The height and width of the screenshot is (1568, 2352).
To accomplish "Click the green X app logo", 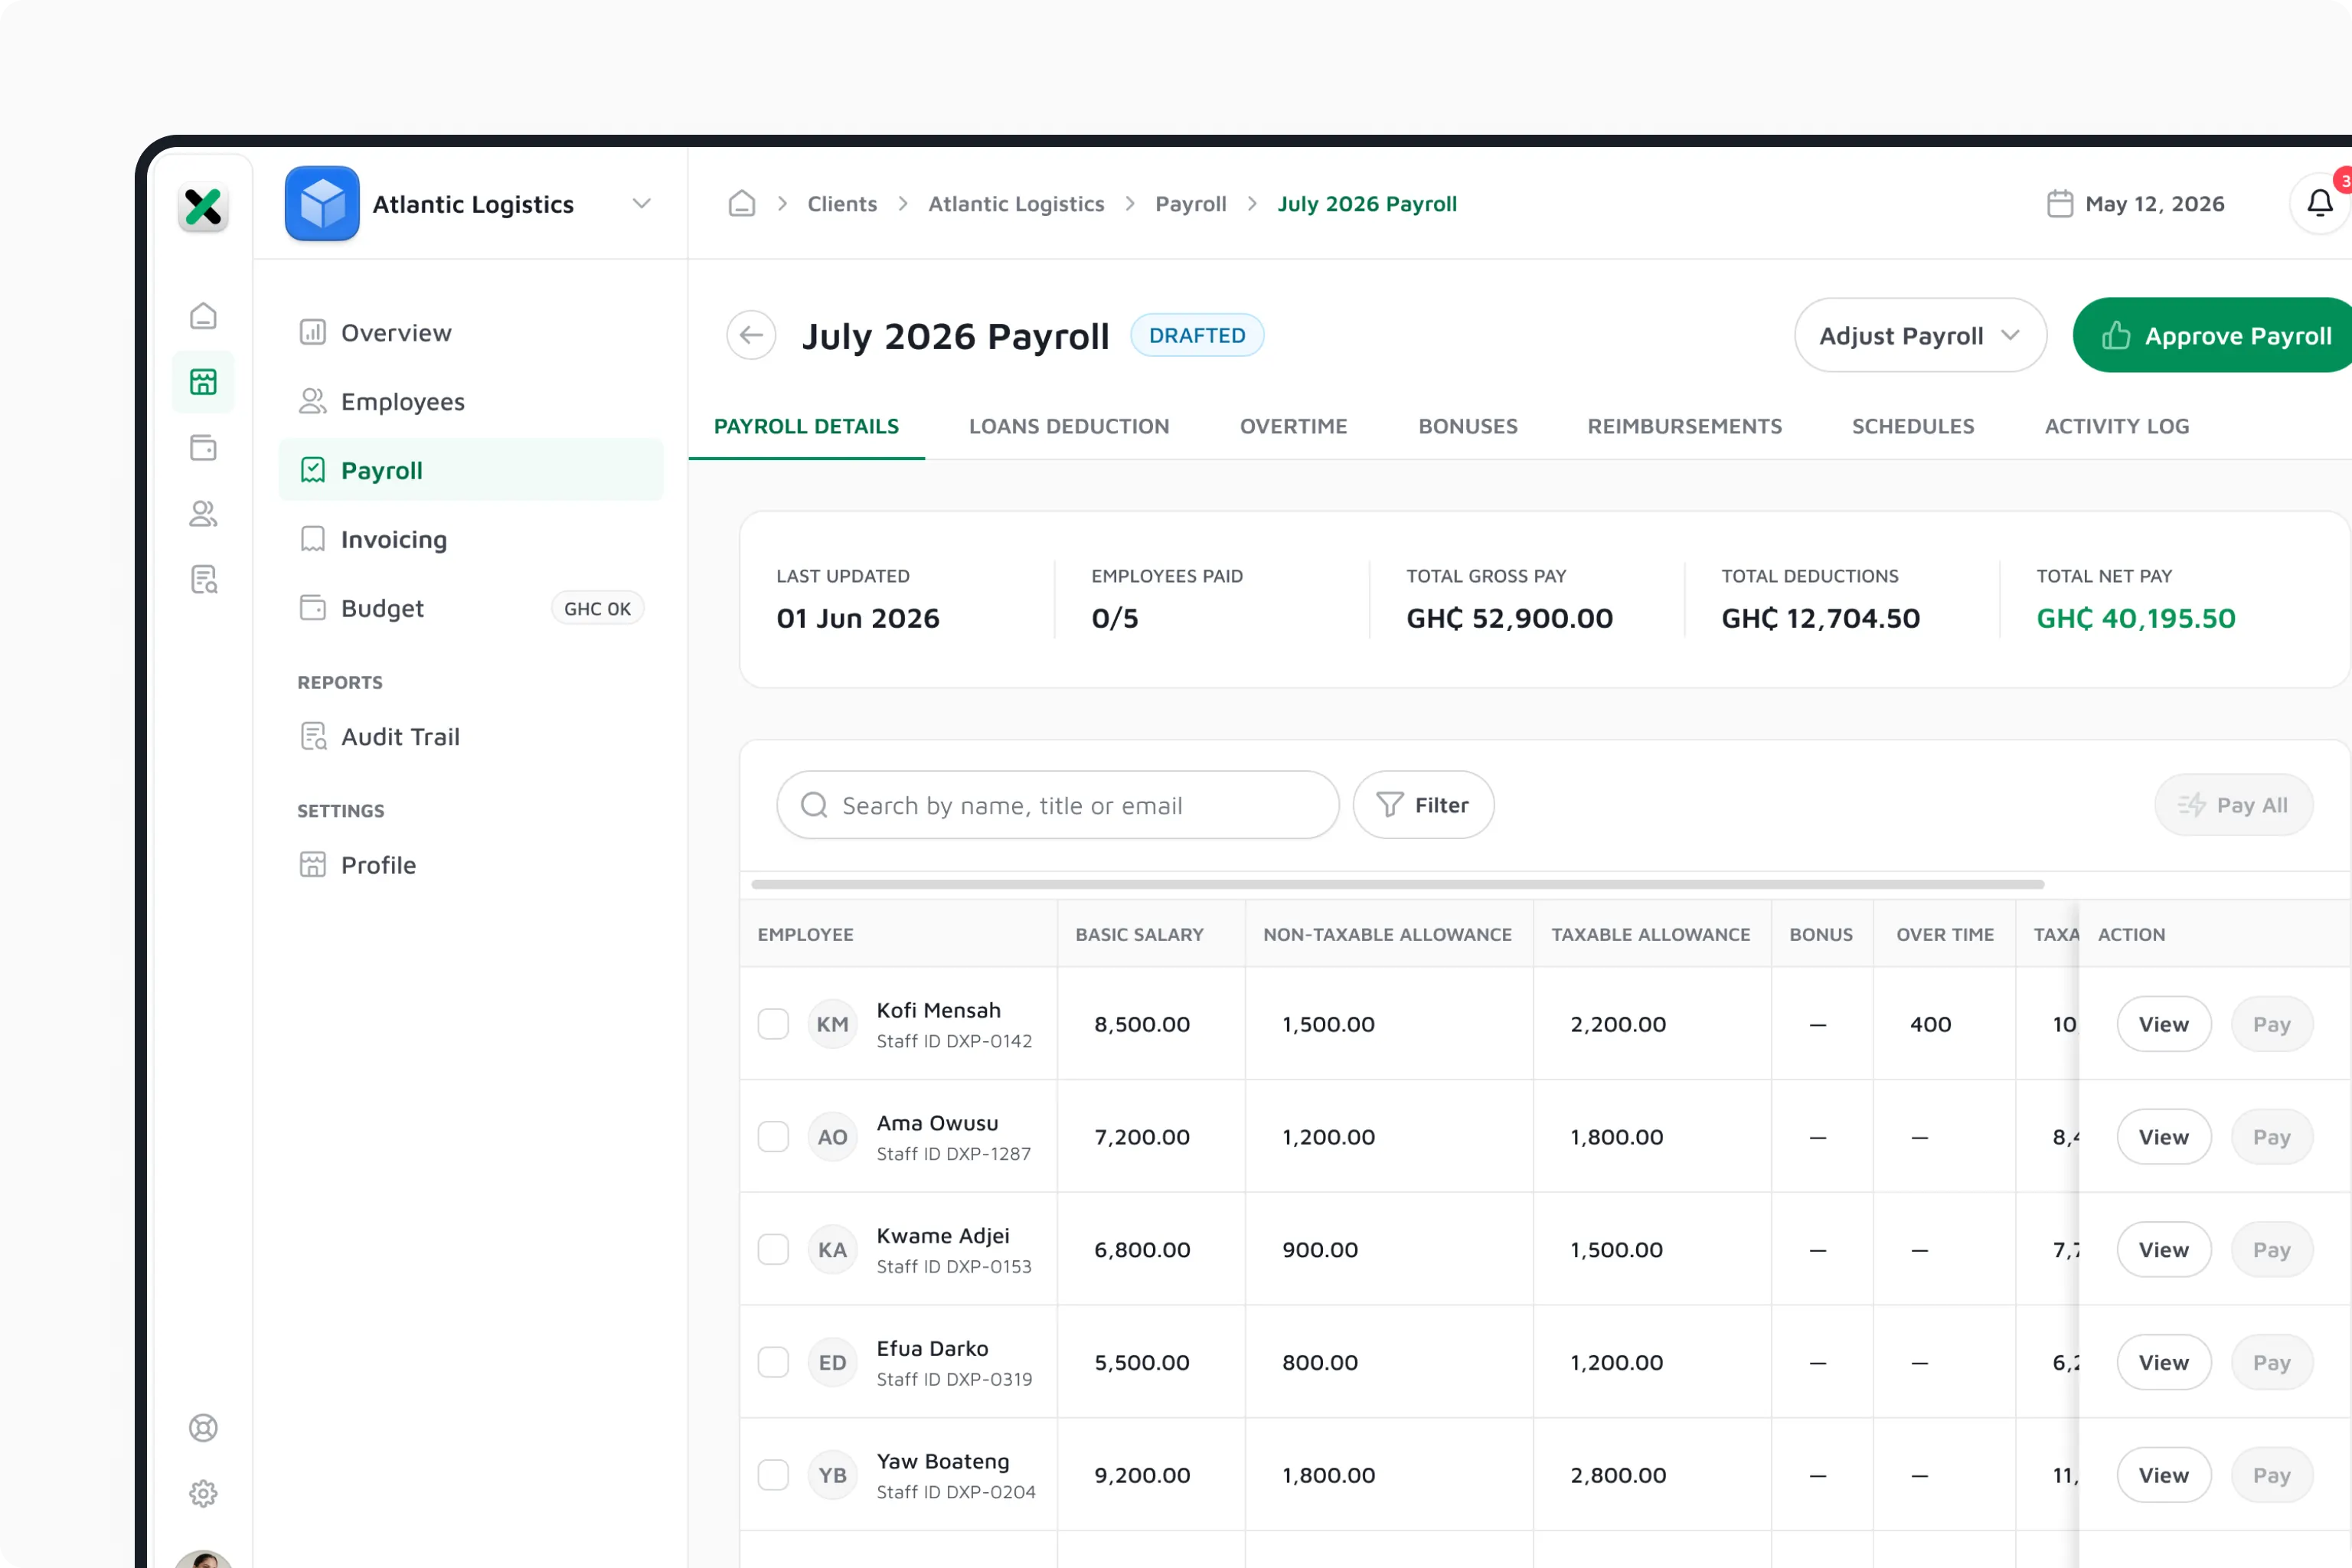I will [x=203, y=207].
